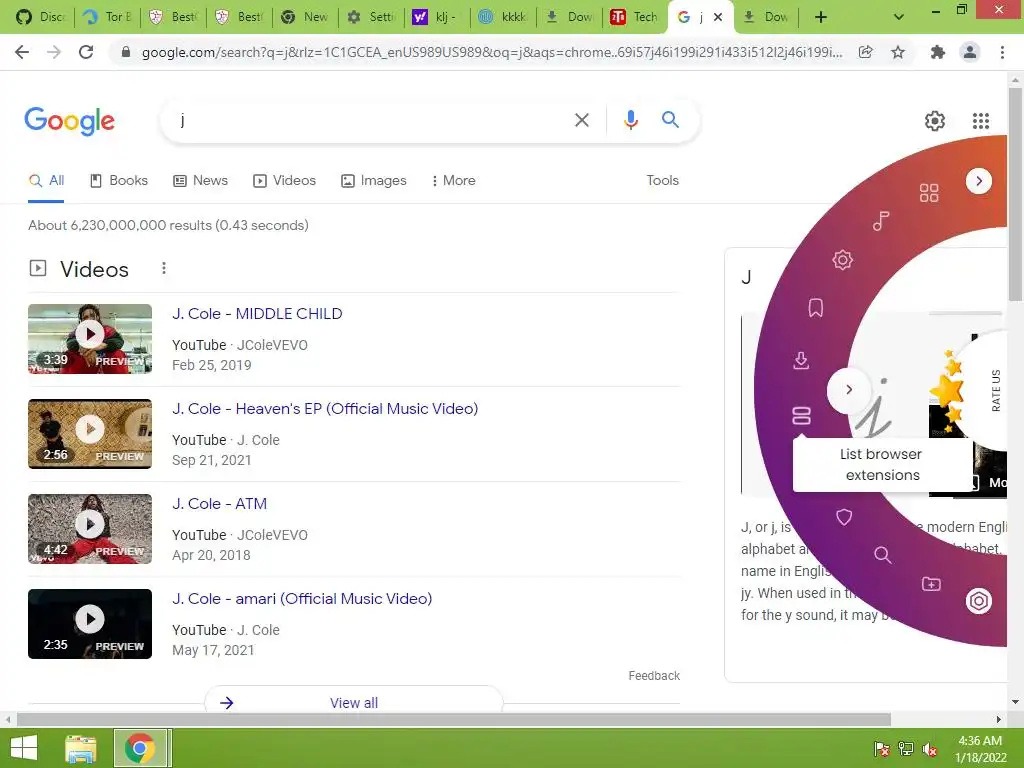This screenshot has width=1024, height=768.
Task: Open the Videos section three-dot menu
Action: click(164, 268)
